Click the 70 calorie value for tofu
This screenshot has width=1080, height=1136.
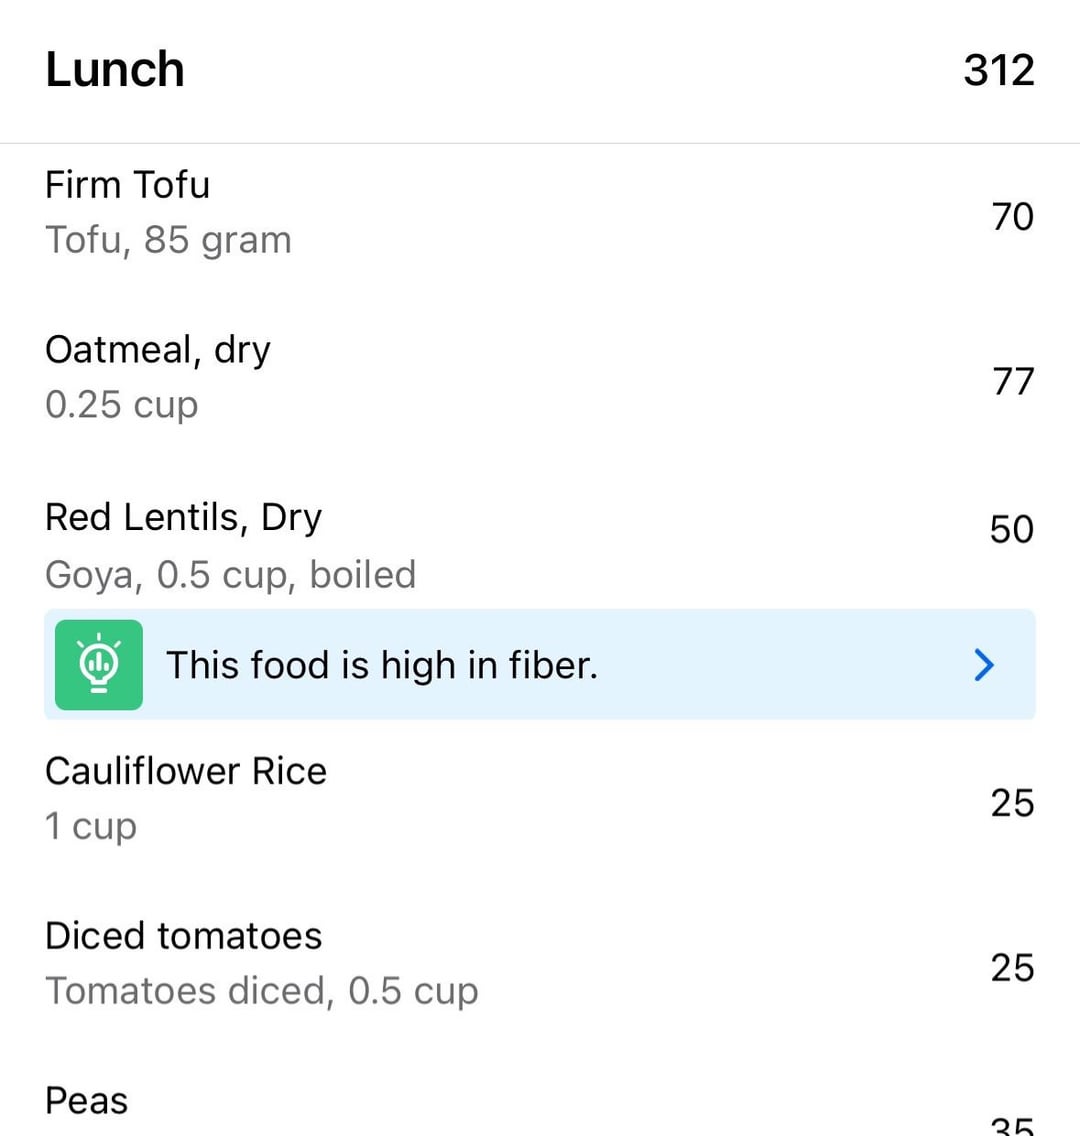click(x=1012, y=216)
